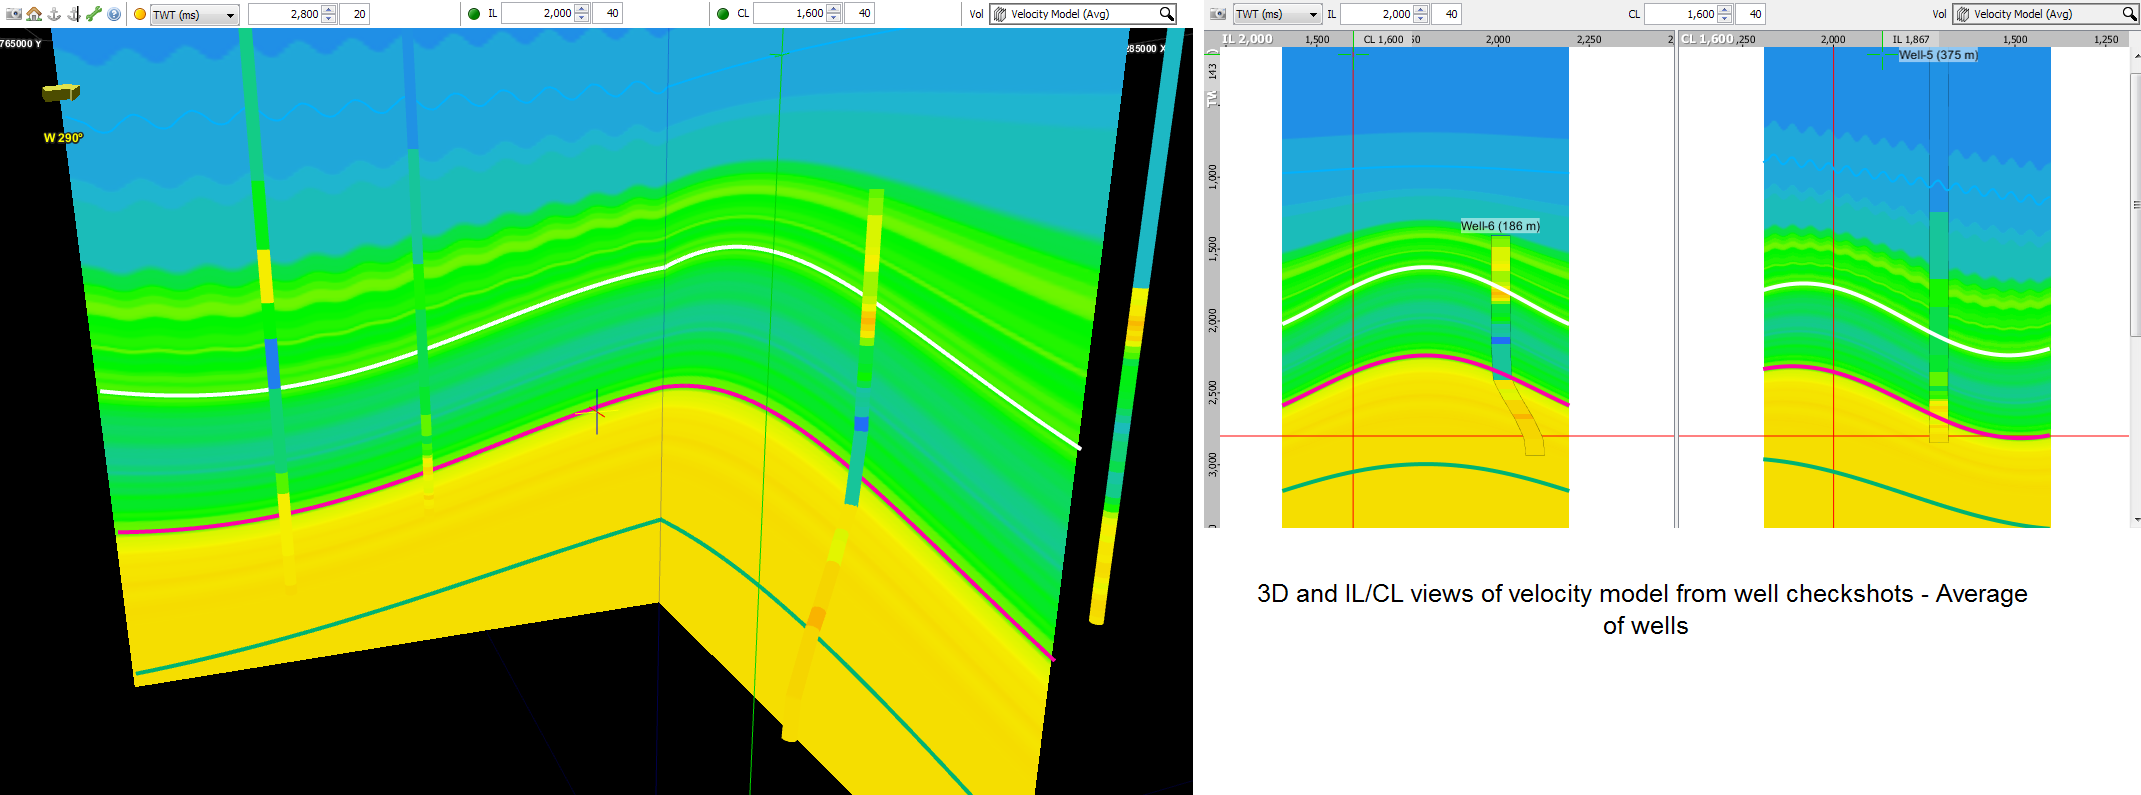Click the Well-6 (186 m) label
Viewport: 2141px width, 795px height.
point(1500,226)
